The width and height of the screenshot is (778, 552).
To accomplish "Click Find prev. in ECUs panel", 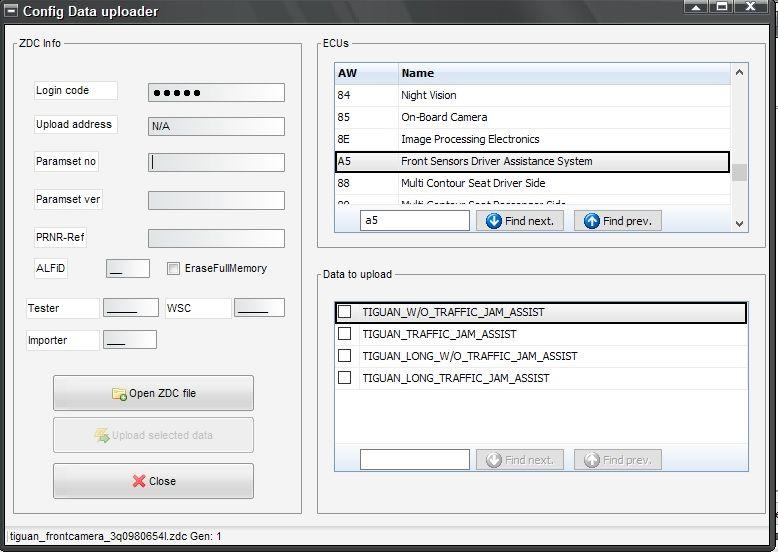I will (618, 221).
